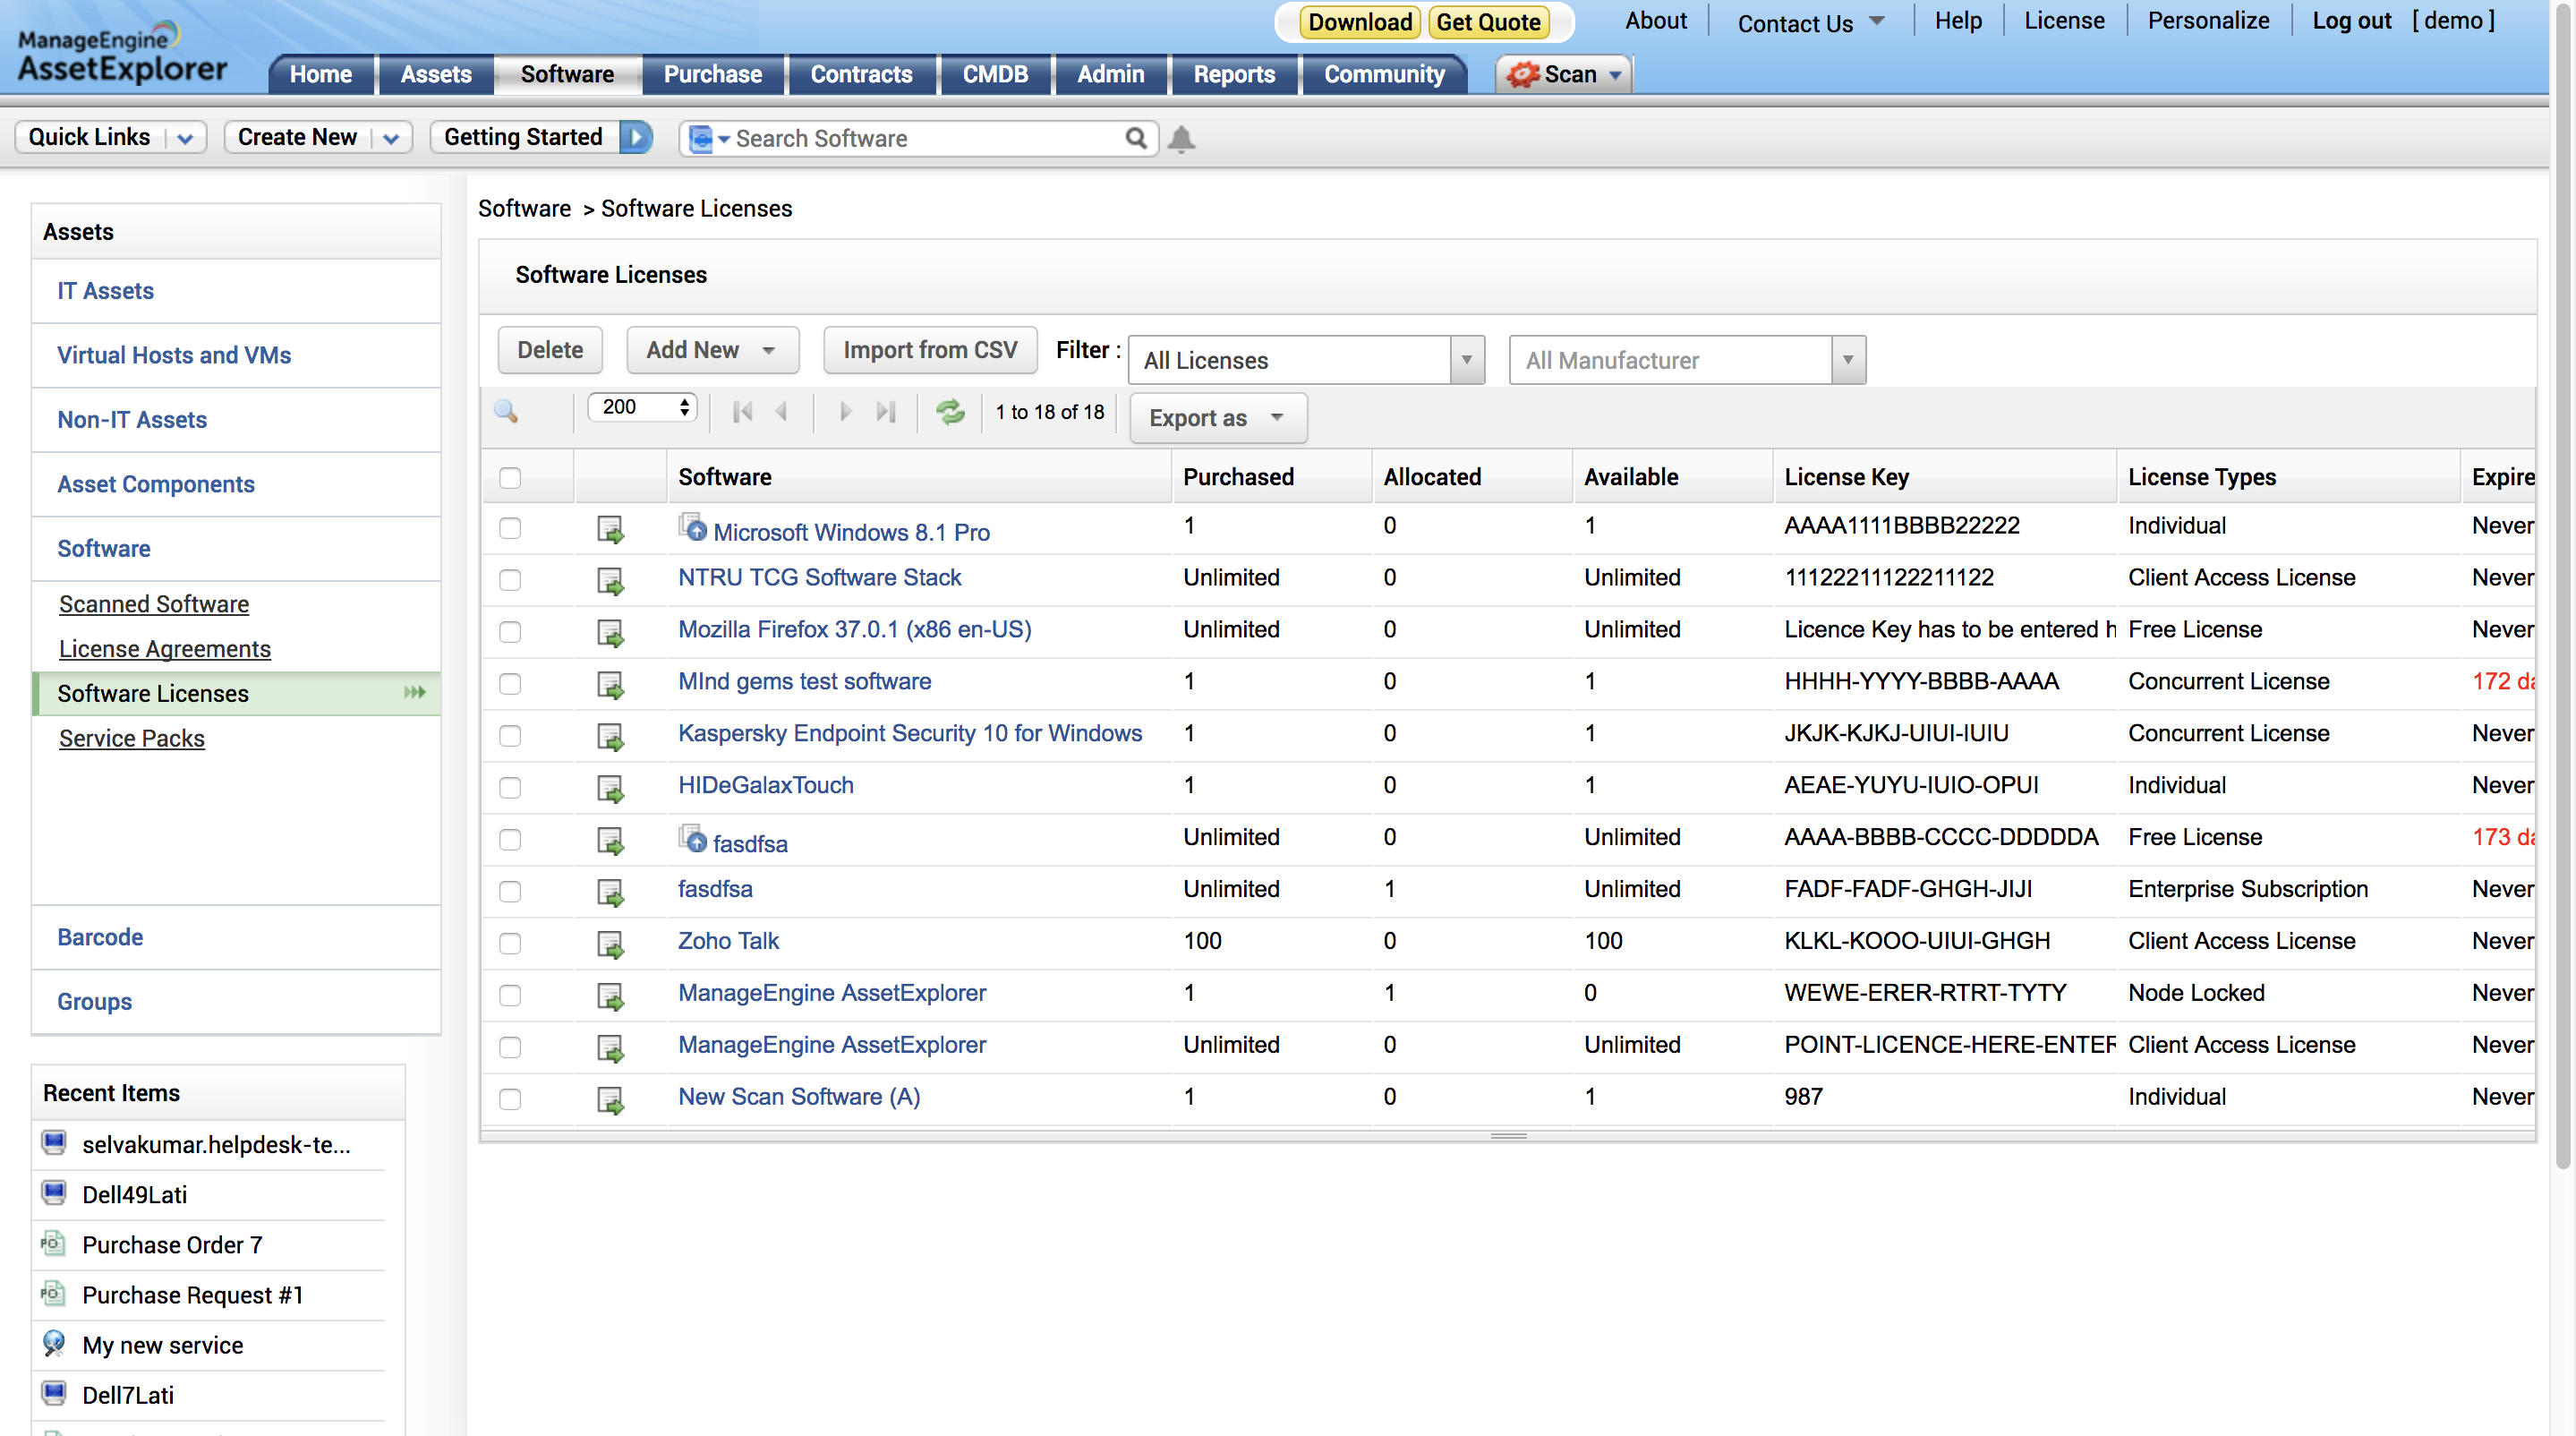Switch to the Contracts tab
This screenshot has height=1436, width=2576.
860,74
